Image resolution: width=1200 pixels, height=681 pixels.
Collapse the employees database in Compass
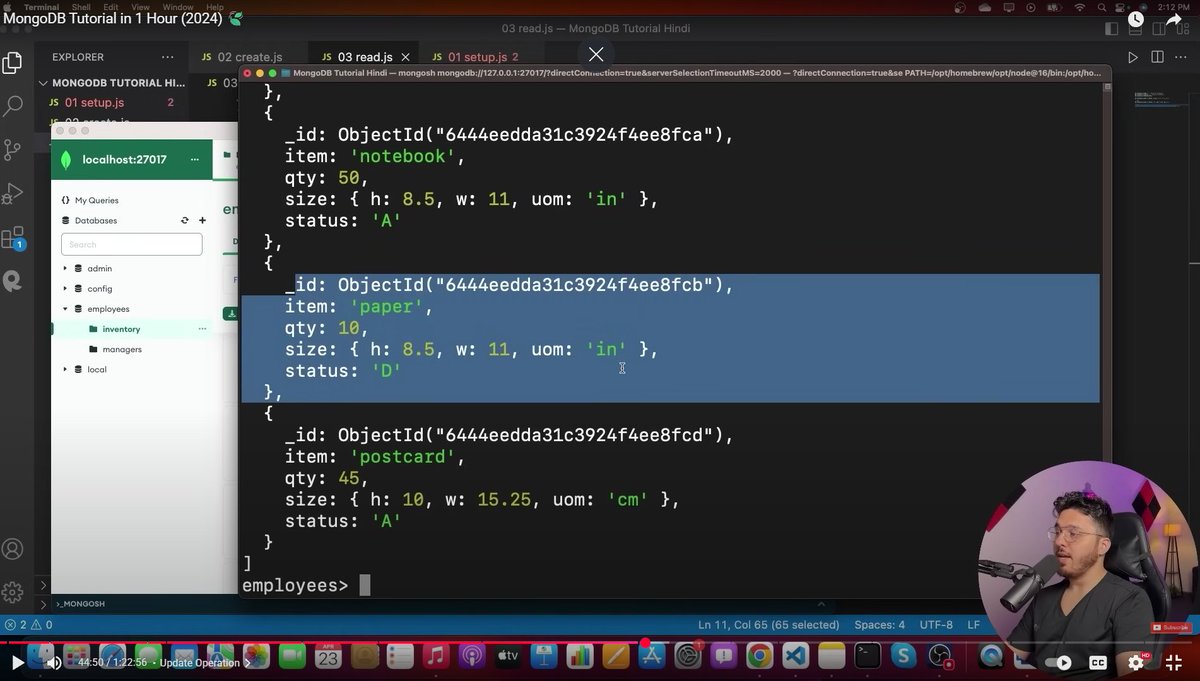[65, 309]
